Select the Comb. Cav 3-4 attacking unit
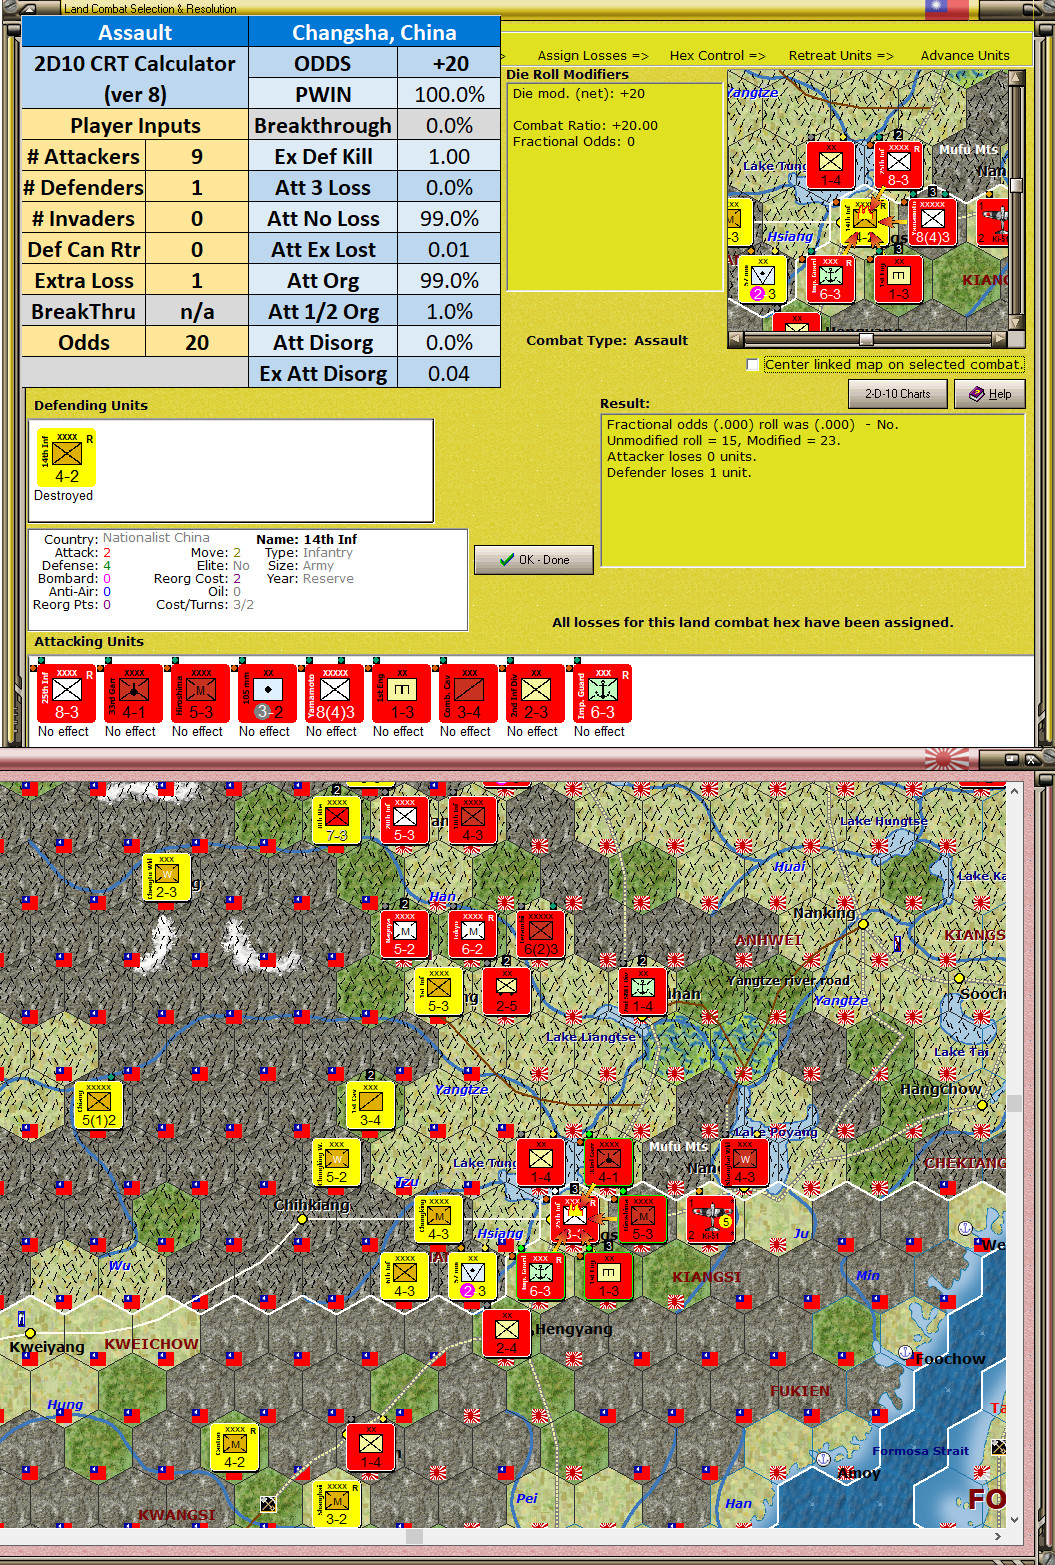Screen dimensions: 1055x1565 point(468,693)
